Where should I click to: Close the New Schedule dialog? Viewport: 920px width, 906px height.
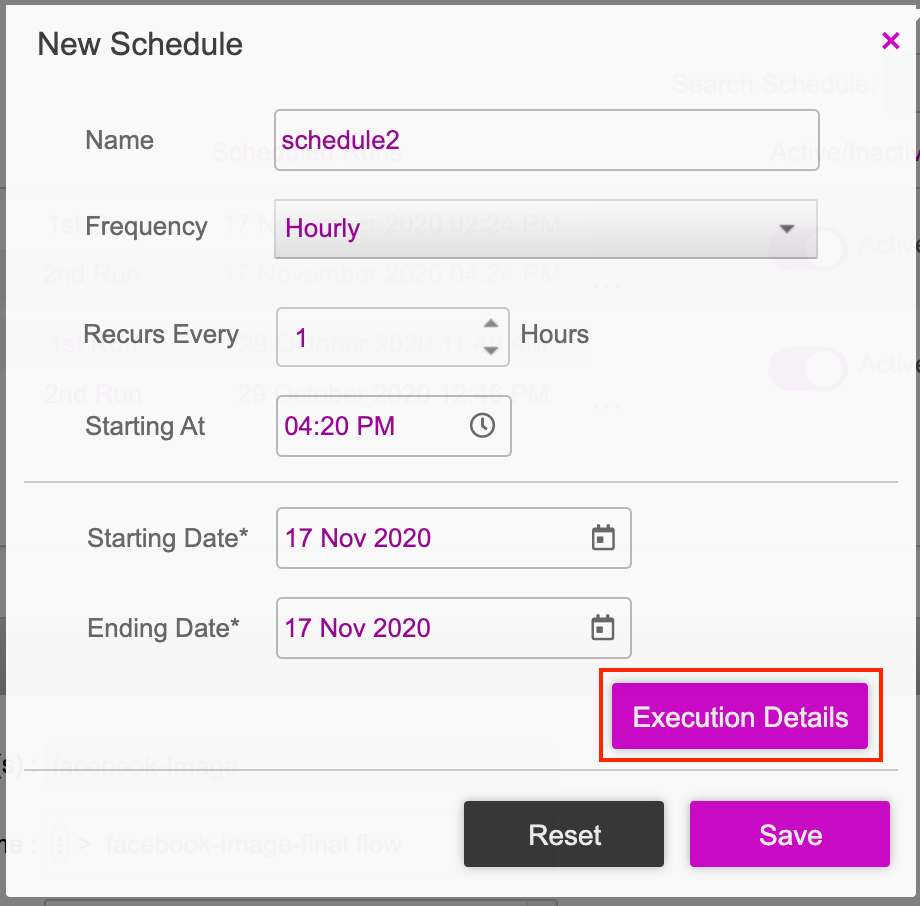coord(890,41)
